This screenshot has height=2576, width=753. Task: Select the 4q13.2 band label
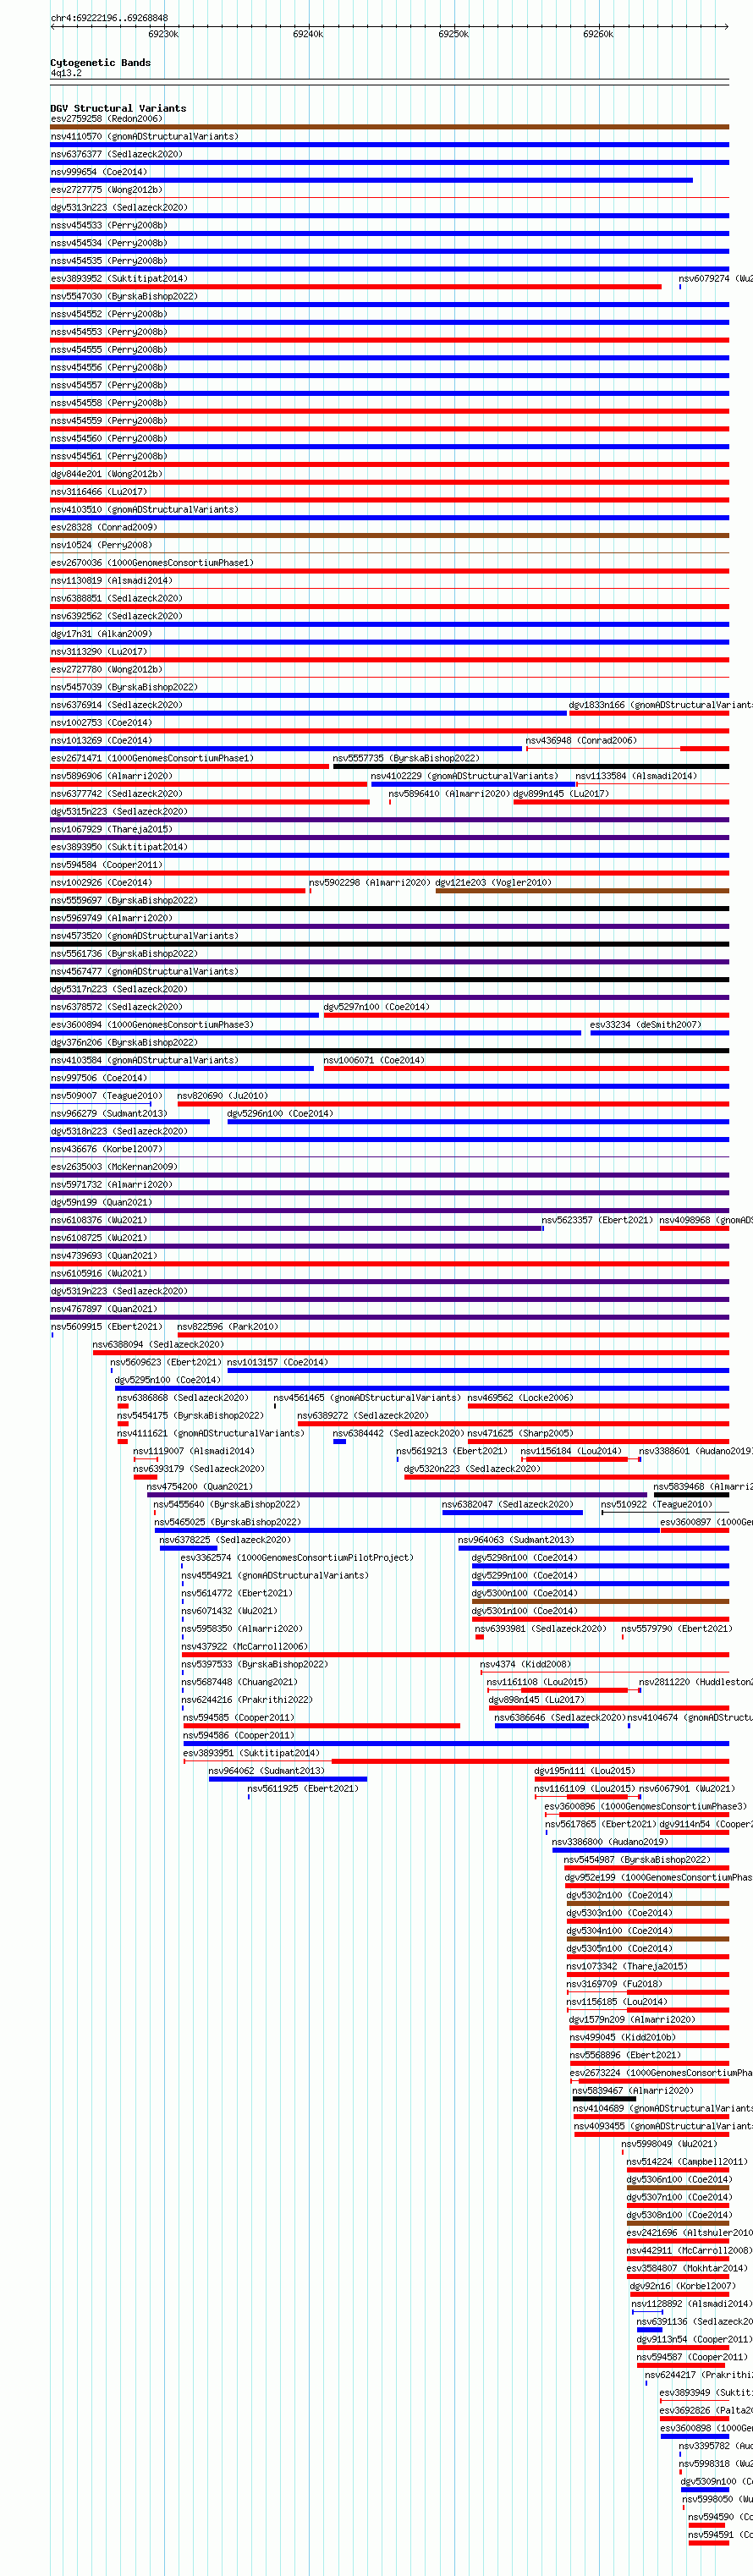pos(66,73)
